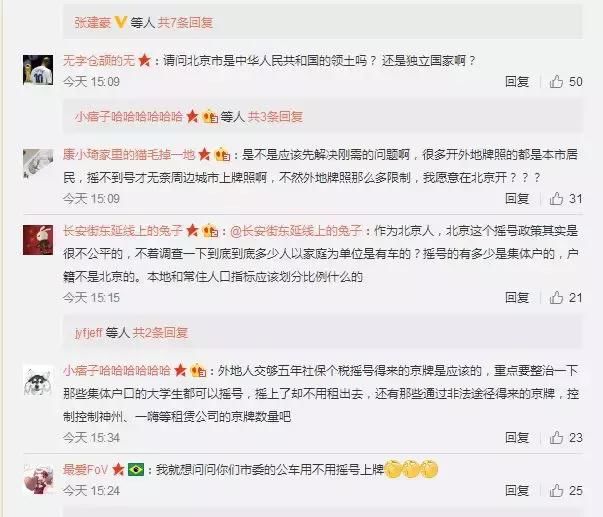Expand 共3条回复 replies thread
Viewport: 603px width, 517px height.
tap(275, 116)
